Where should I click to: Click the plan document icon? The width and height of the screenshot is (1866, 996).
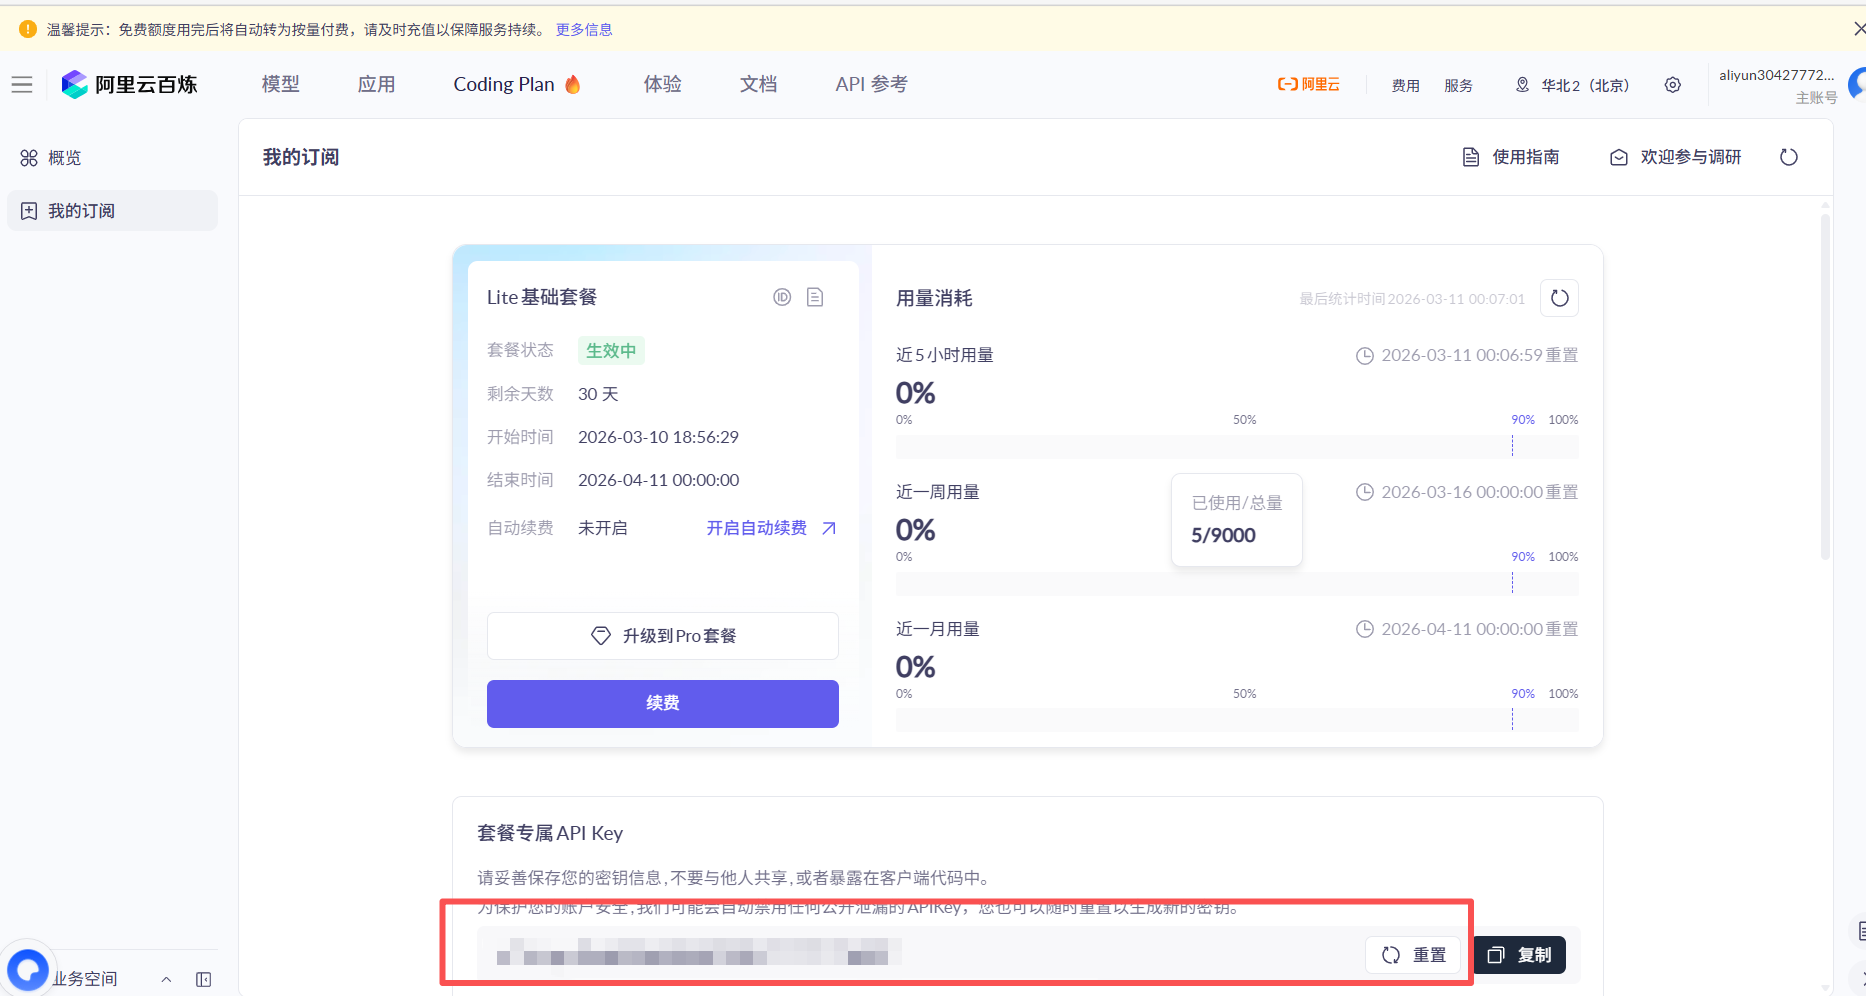815,297
